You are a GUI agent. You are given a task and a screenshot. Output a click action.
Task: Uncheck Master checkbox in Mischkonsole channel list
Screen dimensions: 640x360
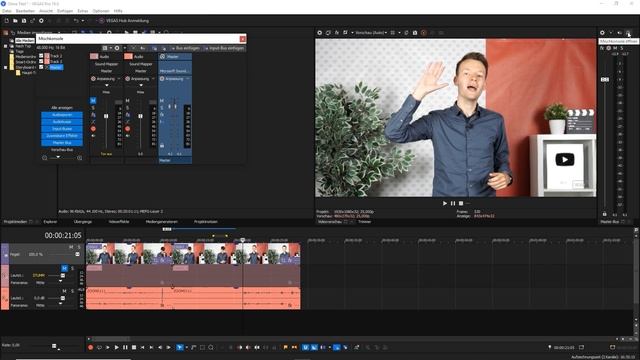(x=41, y=67)
